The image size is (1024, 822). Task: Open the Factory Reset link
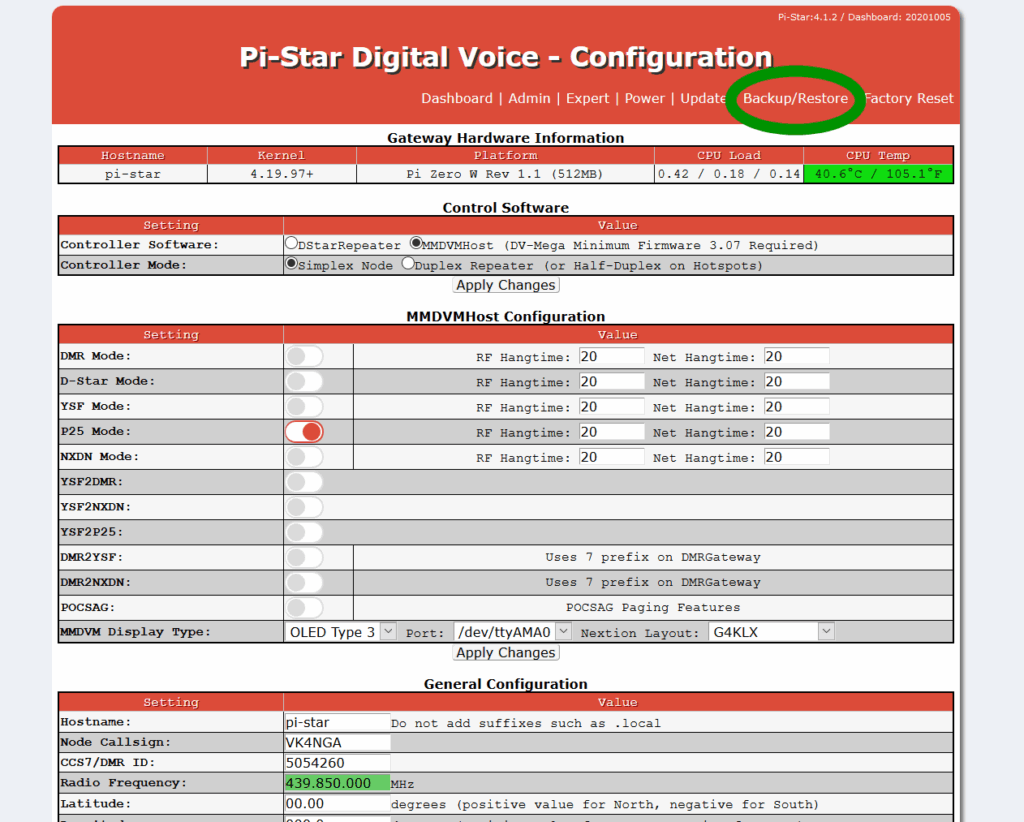pos(908,99)
